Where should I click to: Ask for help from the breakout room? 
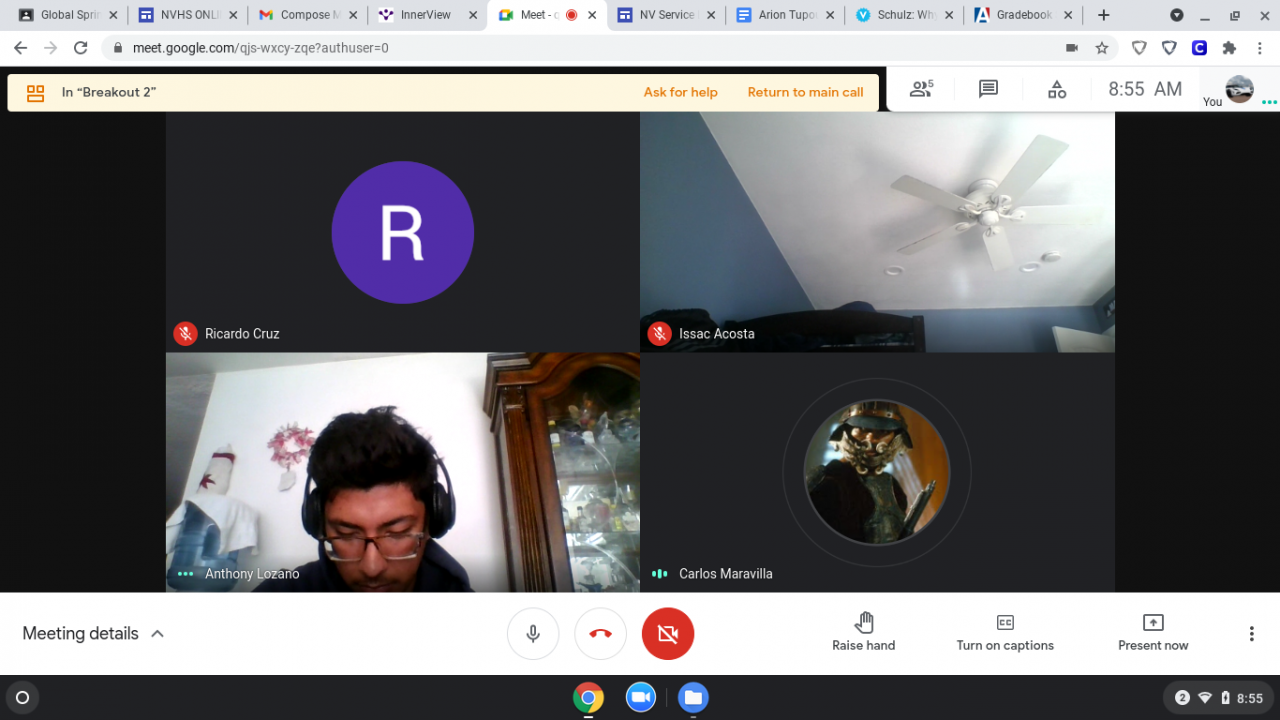point(681,92)
